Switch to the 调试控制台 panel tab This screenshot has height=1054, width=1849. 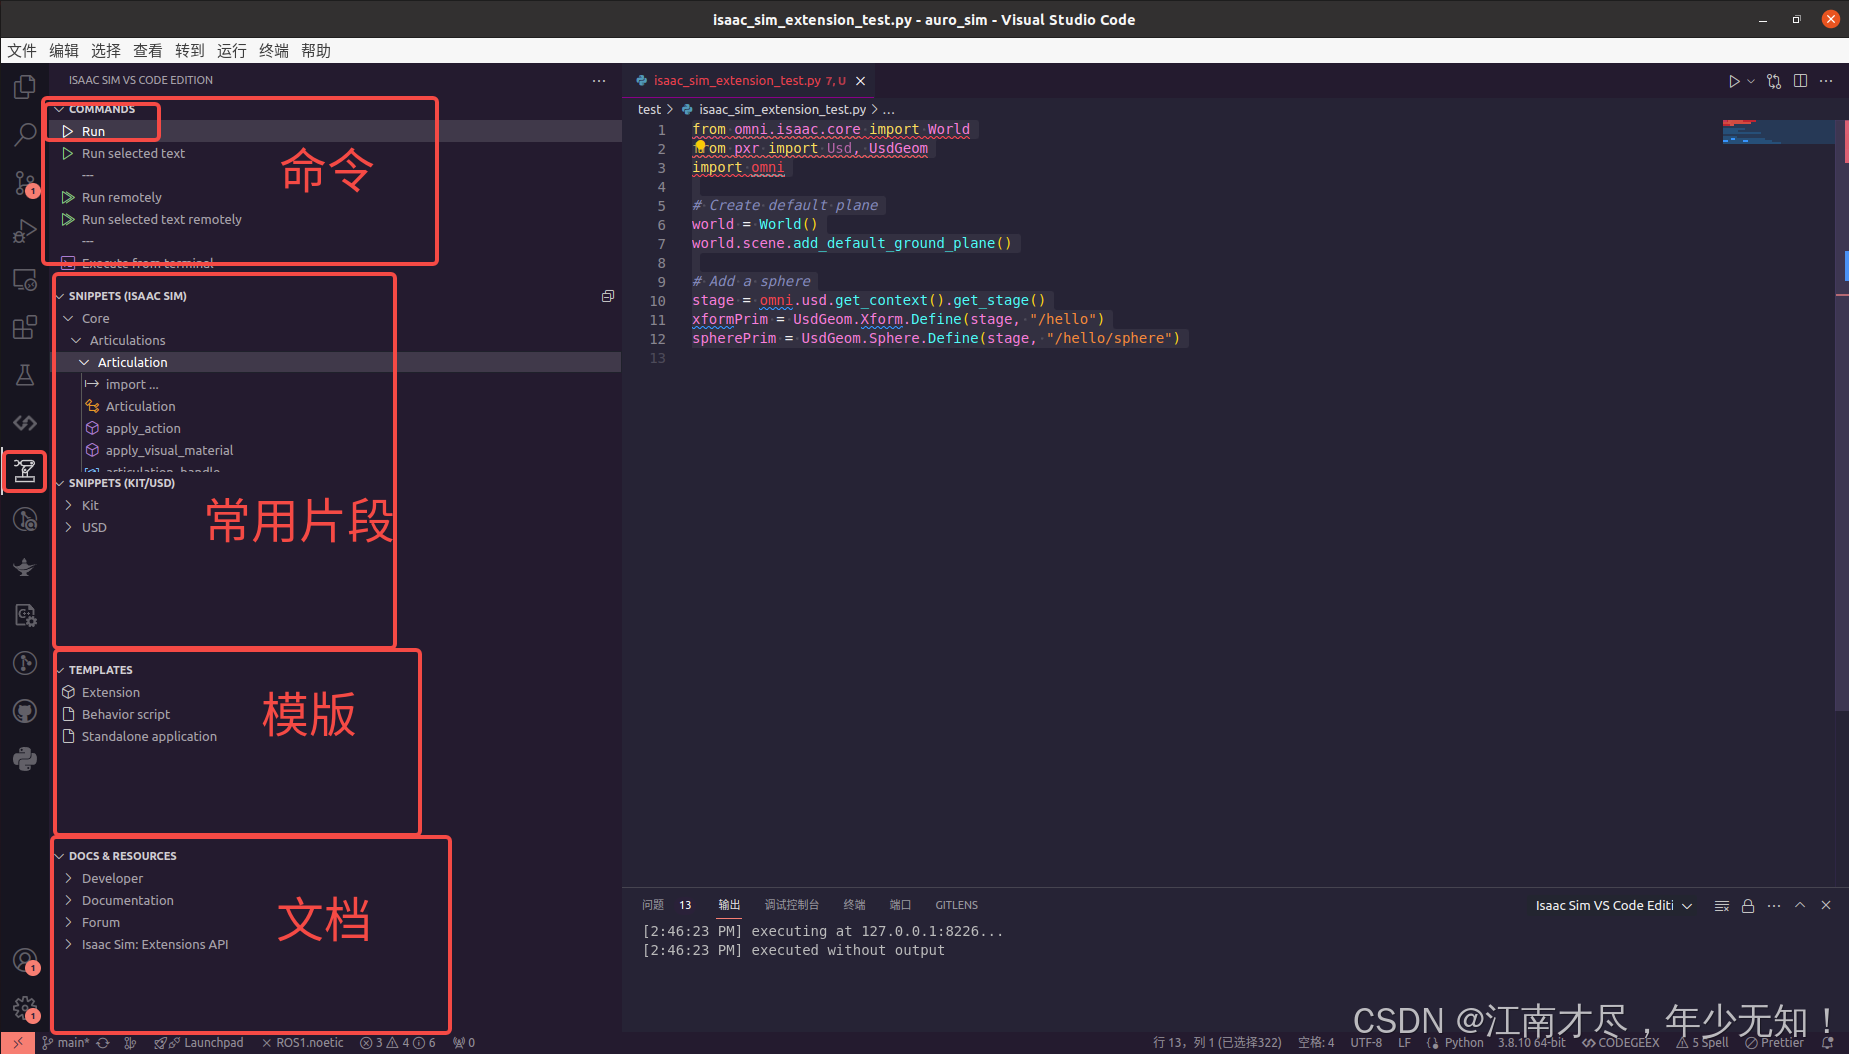tap(792, 905)
